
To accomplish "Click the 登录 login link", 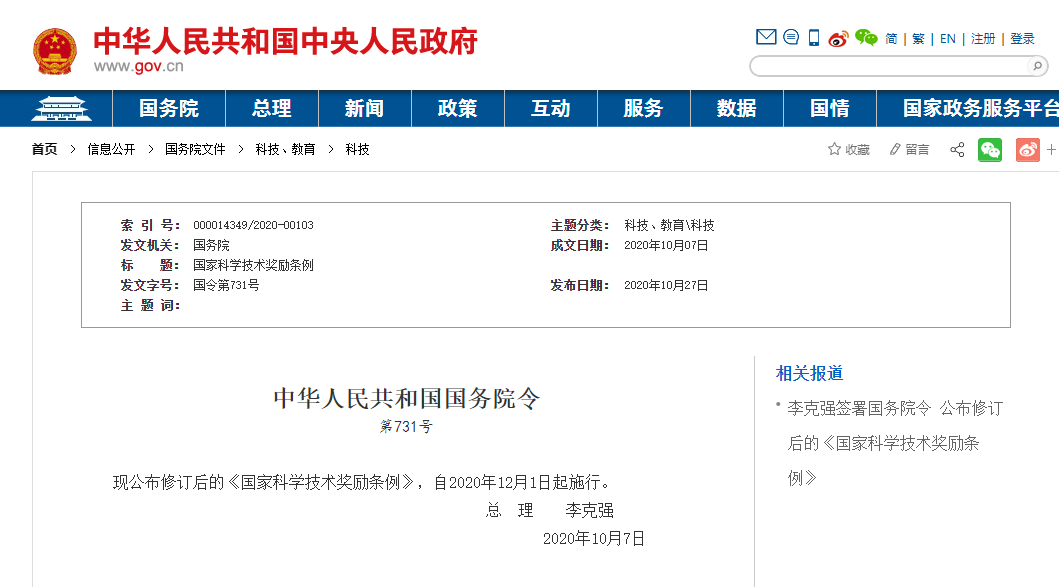I will (1022, 39).
